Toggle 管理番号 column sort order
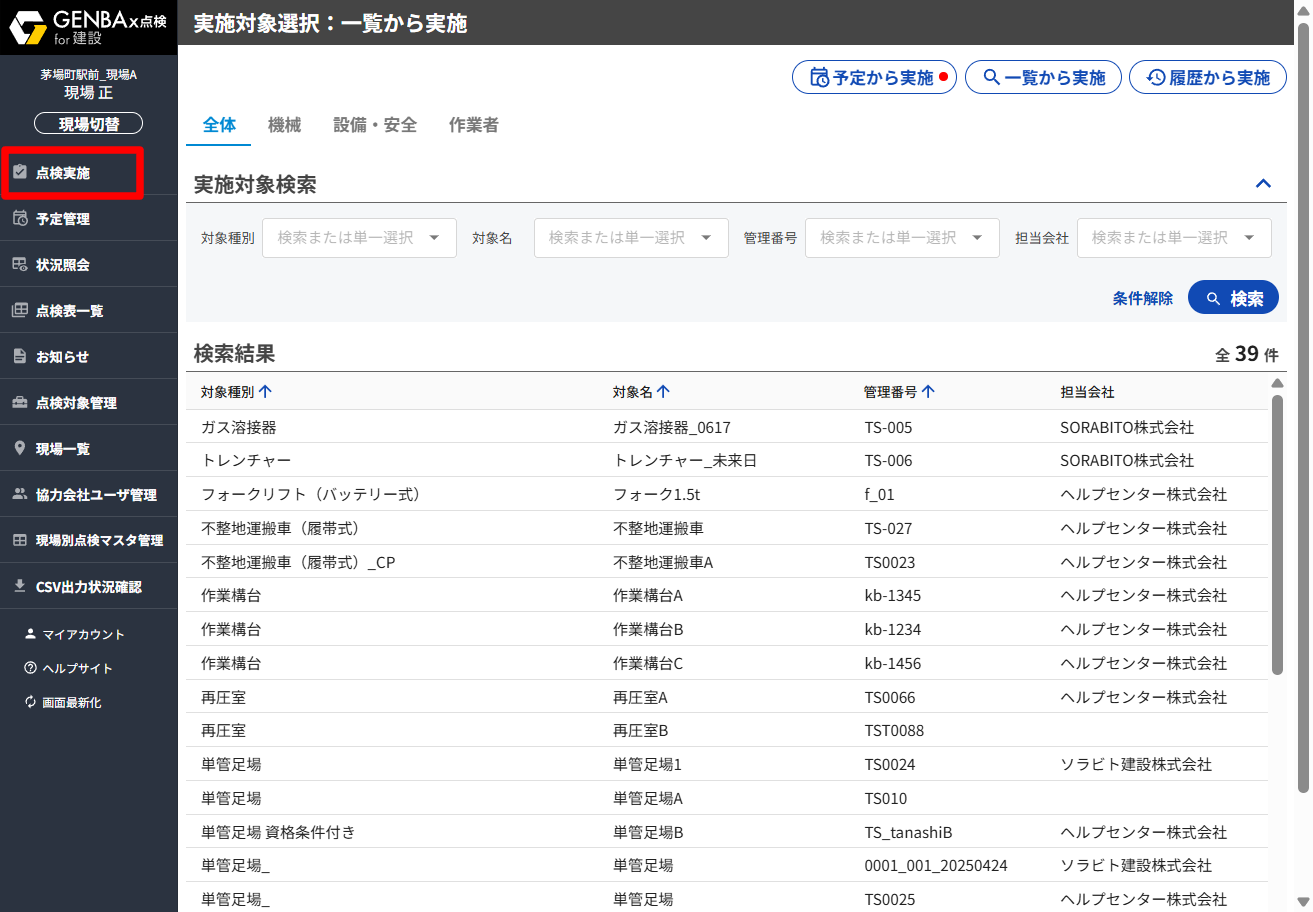The height and width of the screenshot is (912, 1313). point(928,392)
